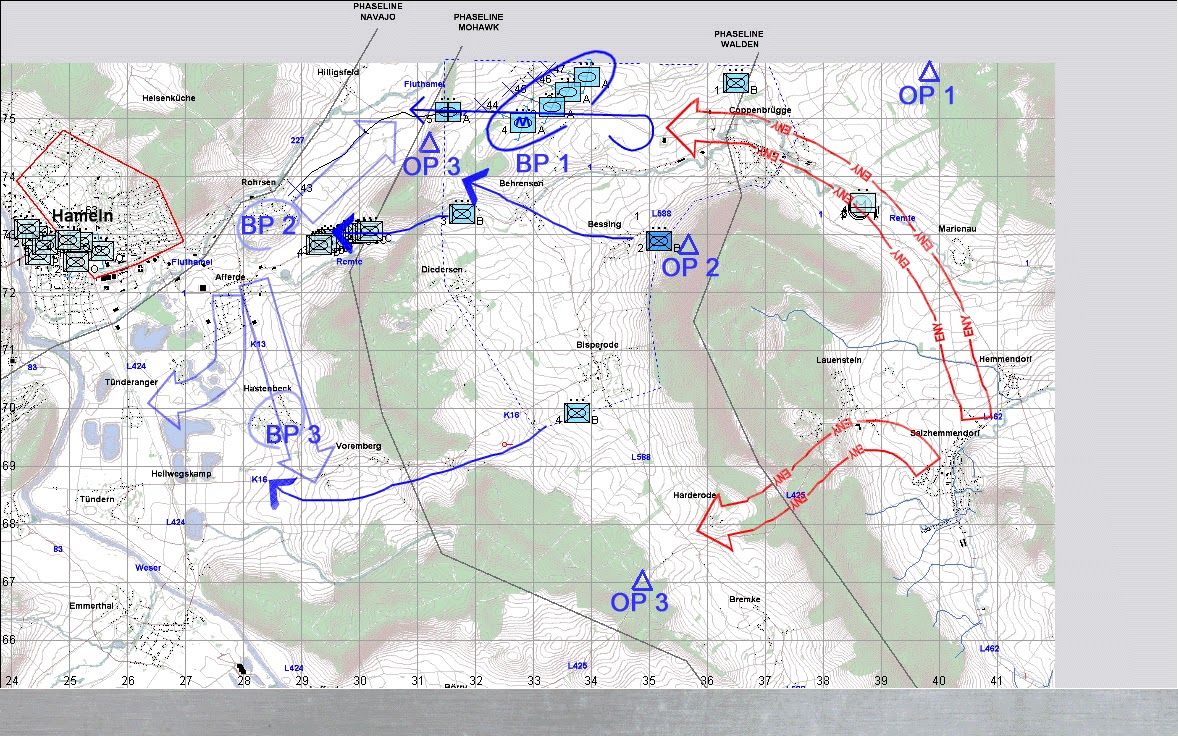
Task: Click the Bremke village label
Action: tap(745, 599)
